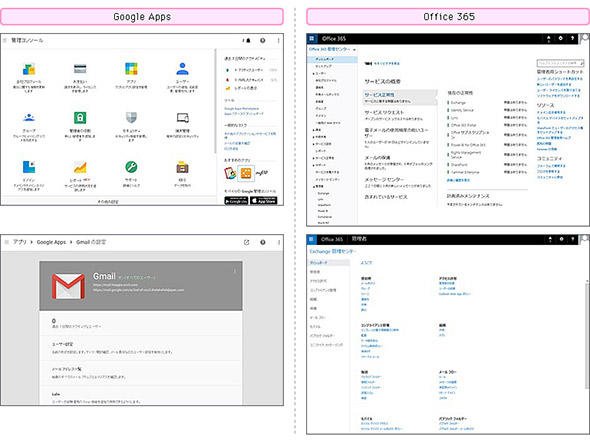Screen dimensions: 590x443
Task: Open the Apps icon in Google Admin console
Action: click(x=131, y=69)
